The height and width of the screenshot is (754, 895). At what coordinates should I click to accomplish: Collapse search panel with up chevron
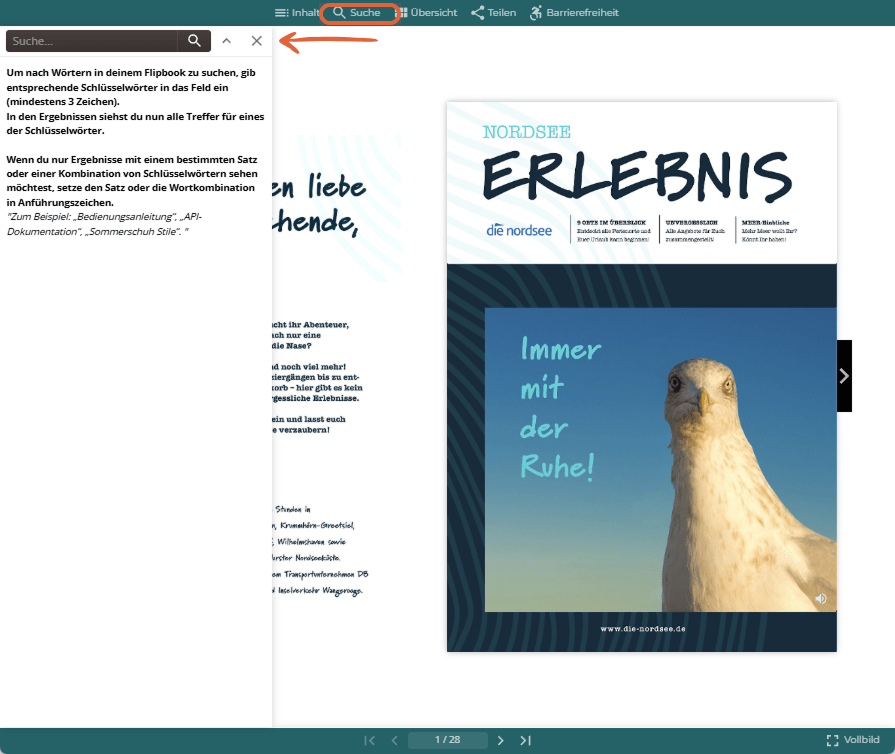pos(227,41)
